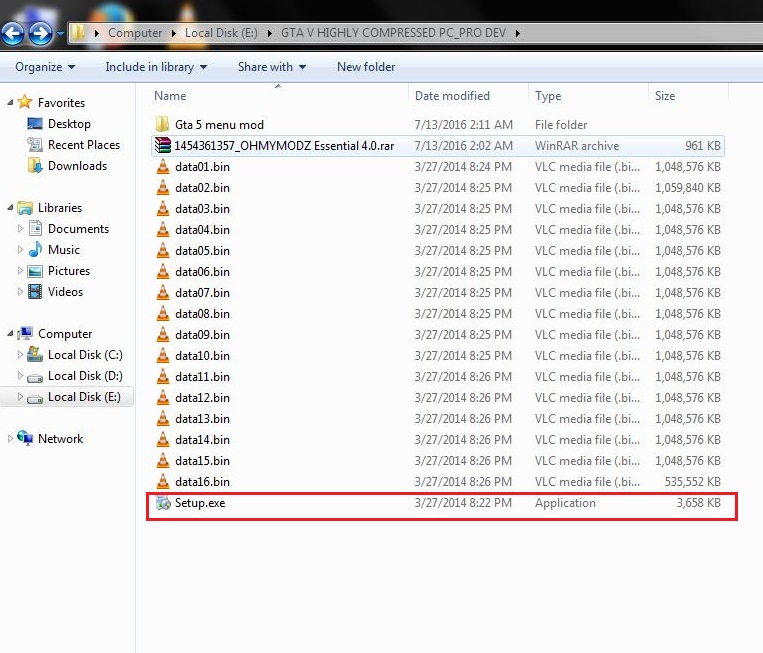
Task: Click the Documents library icon
Action: point(35,228)
